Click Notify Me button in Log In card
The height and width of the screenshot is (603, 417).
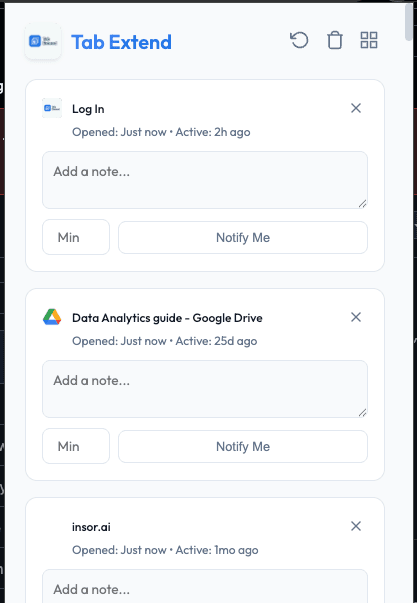point(243,237)
